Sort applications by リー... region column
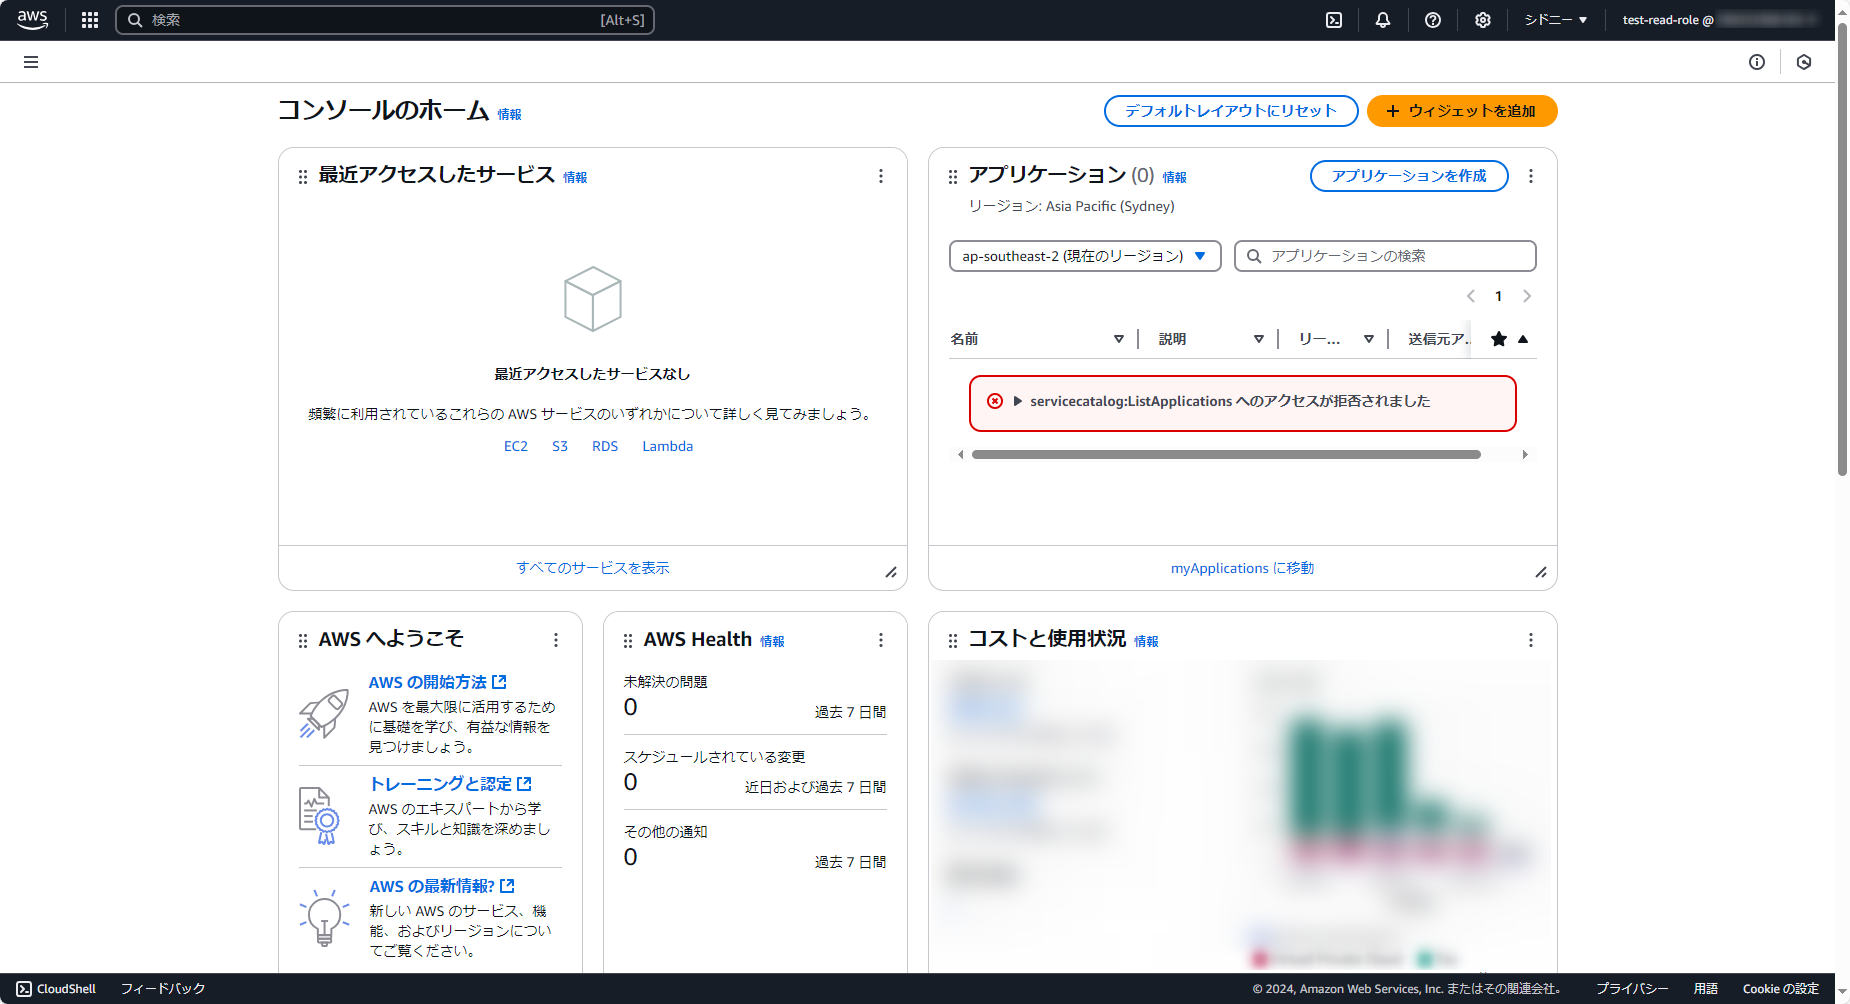Screen dimensions: 1850x1004 [x=1369, y=339]
